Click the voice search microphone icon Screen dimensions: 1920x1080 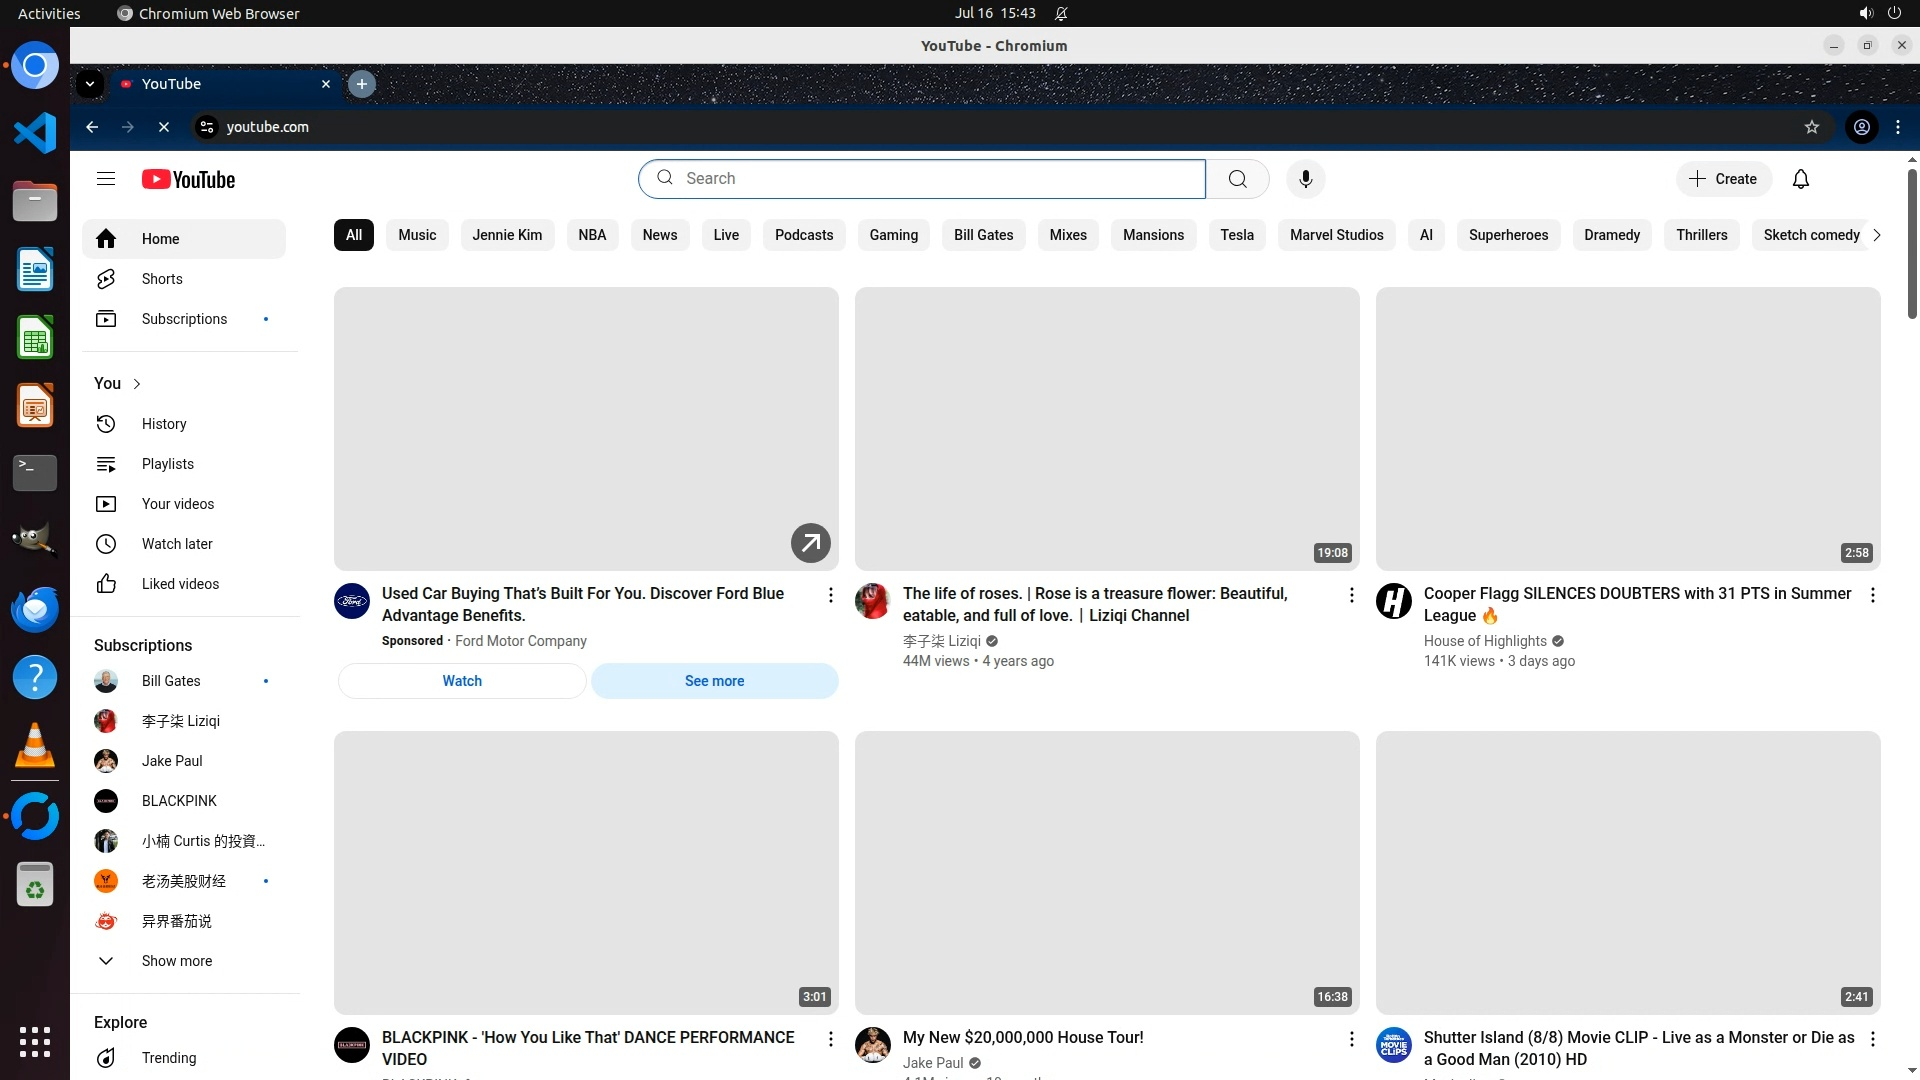pyautogui.click(x=1305, y=179)
